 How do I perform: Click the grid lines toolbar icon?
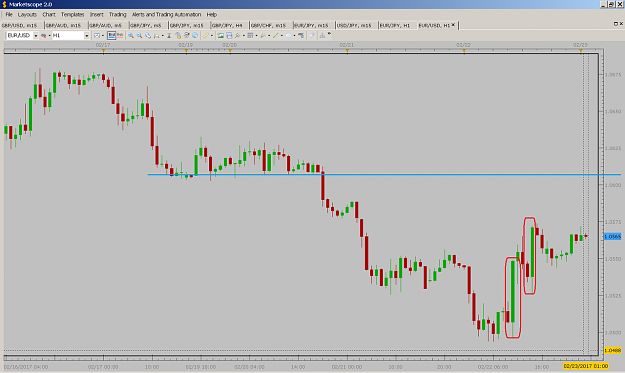click(x=250, y=35)
